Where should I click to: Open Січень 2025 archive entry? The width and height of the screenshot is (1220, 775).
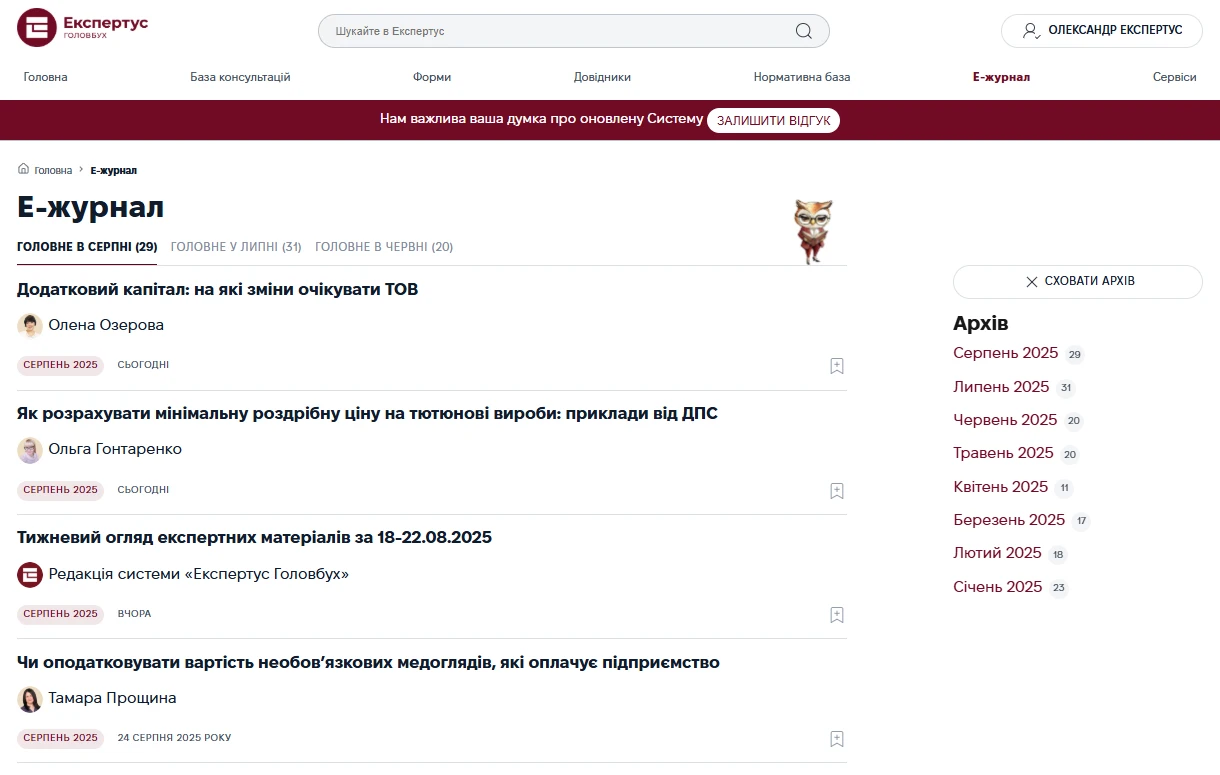(997, 587)
